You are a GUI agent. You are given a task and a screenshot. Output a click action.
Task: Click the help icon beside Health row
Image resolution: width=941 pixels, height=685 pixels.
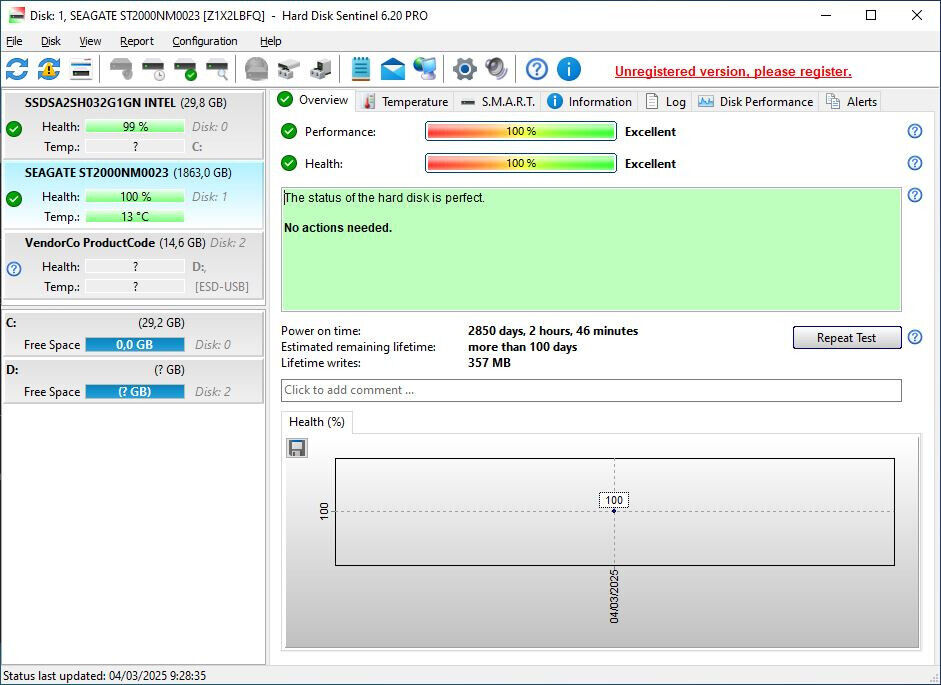coord(915,163)
